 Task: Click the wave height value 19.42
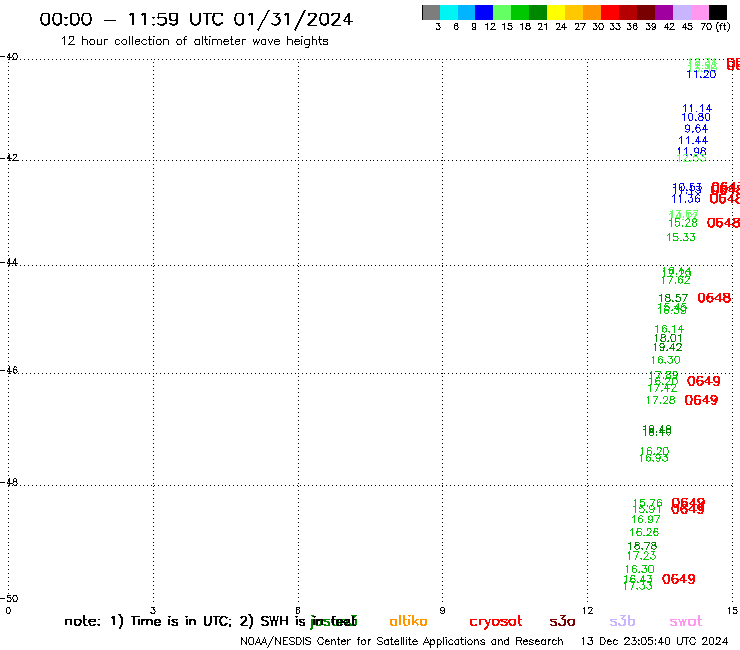(668, 347)
